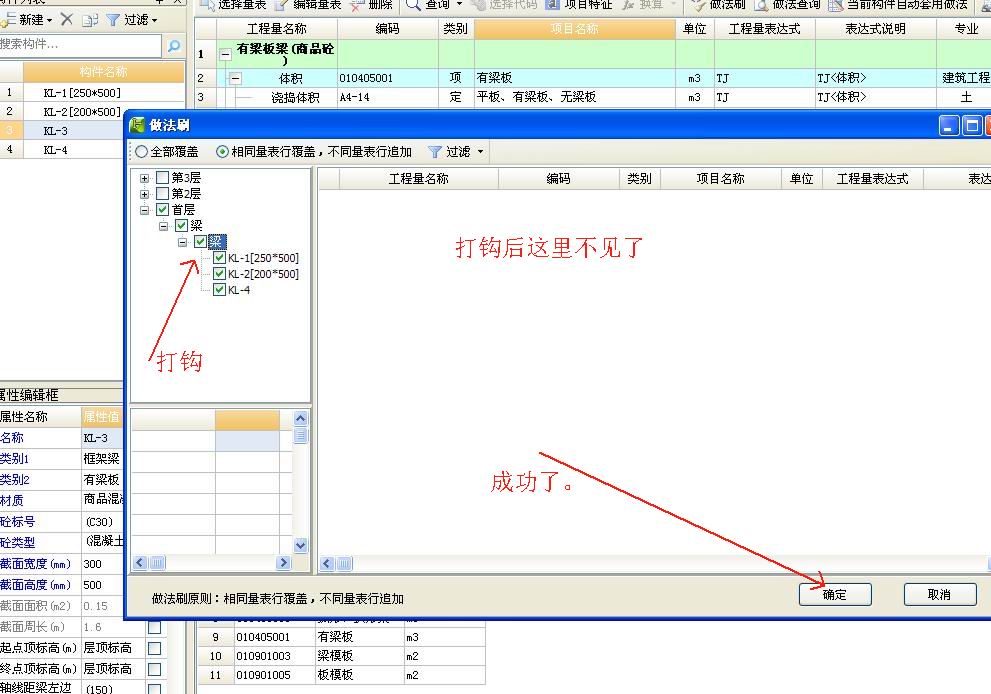Screen dimensions: 991x694
Task: Click the 过滤 funnel icon in component list toolbar
Action: (x=113, y=20)
